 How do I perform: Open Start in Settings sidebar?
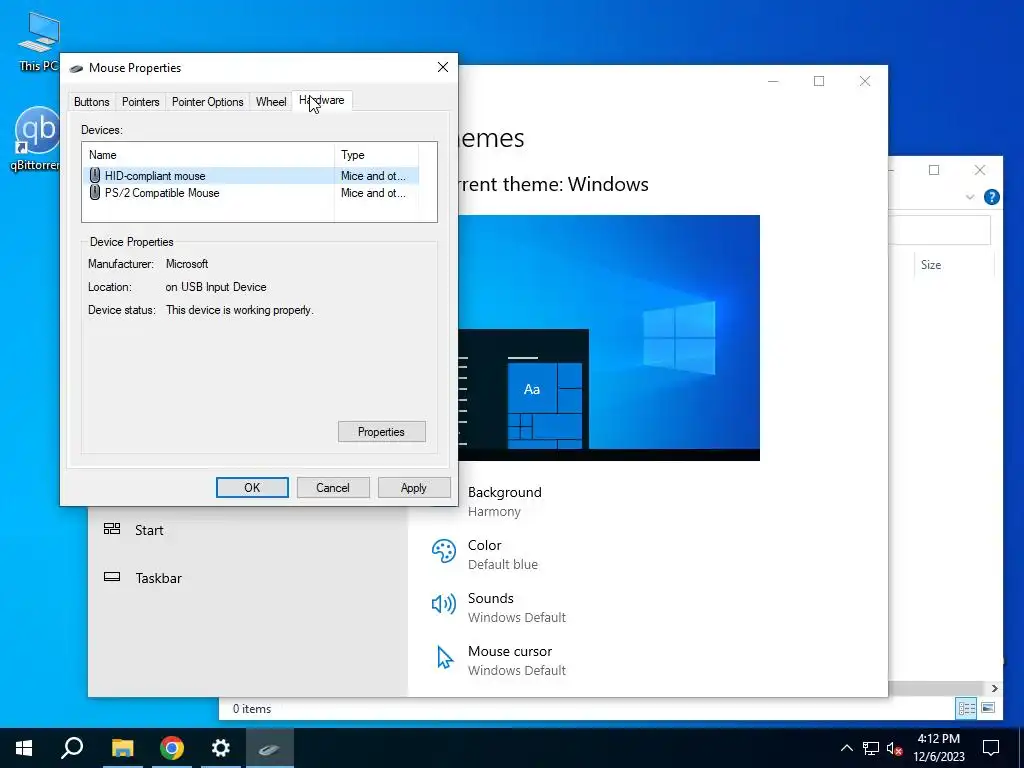click(x=149, y=530)
